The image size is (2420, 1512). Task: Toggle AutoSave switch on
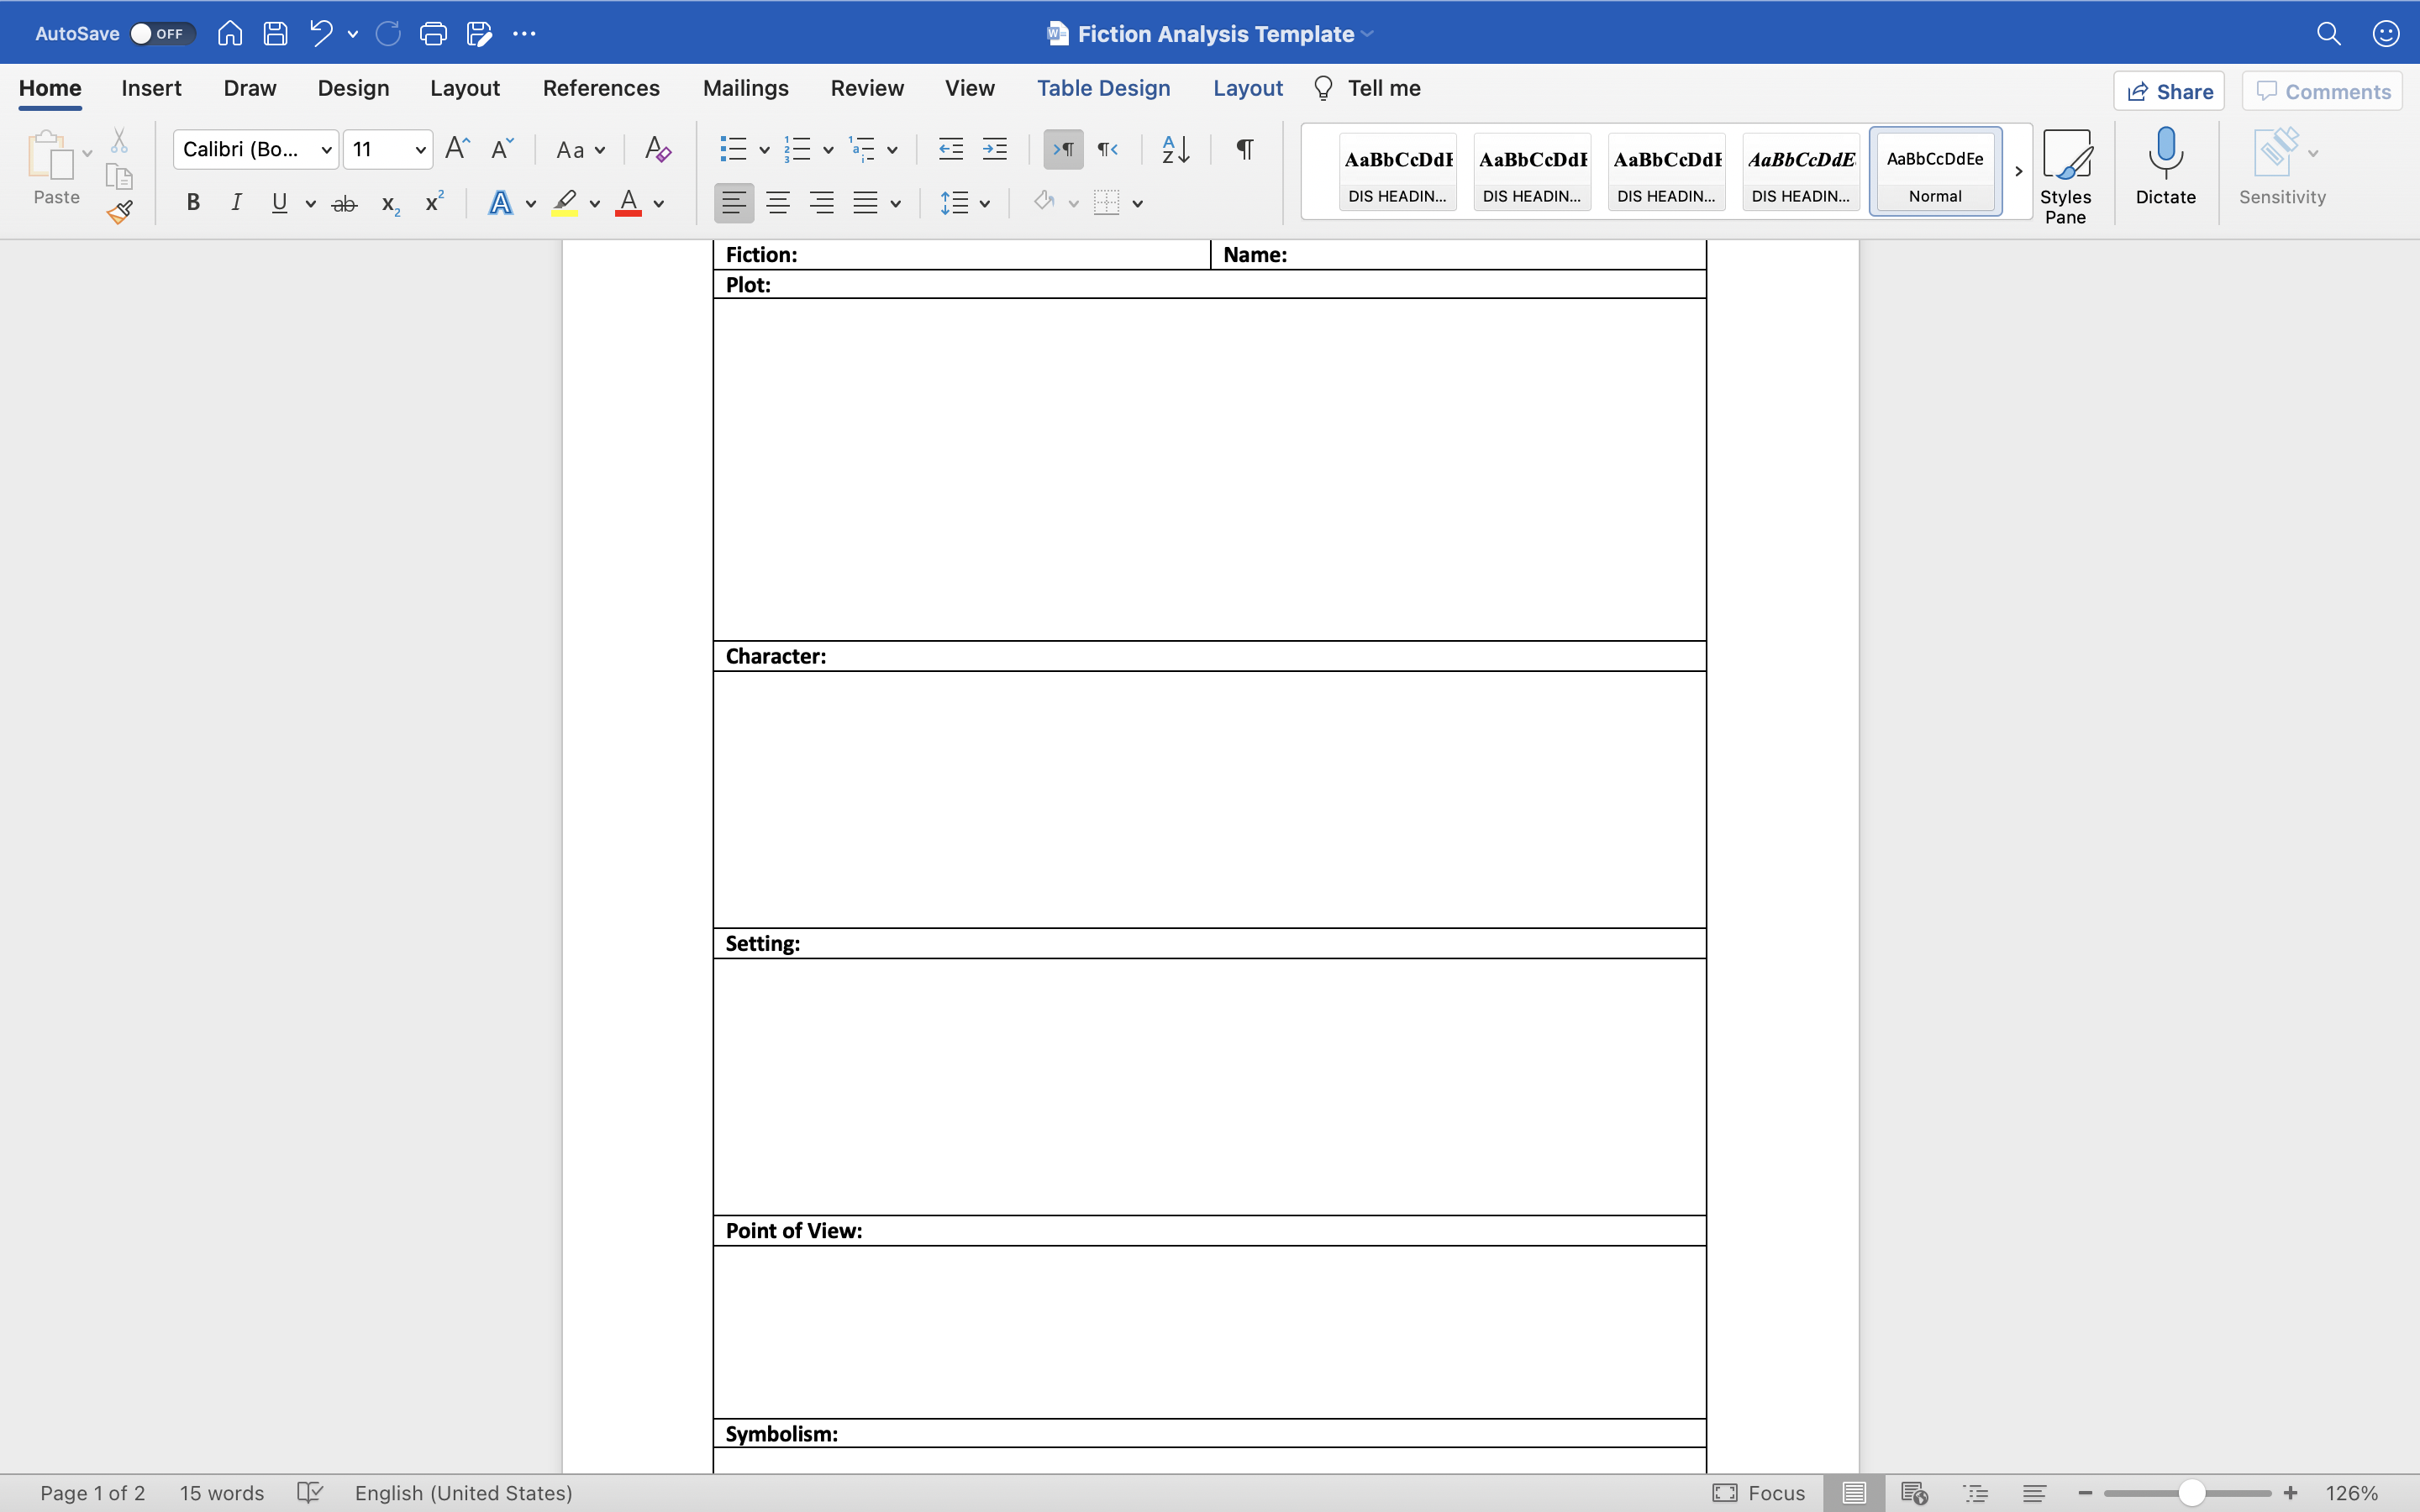tap(162, 34)
